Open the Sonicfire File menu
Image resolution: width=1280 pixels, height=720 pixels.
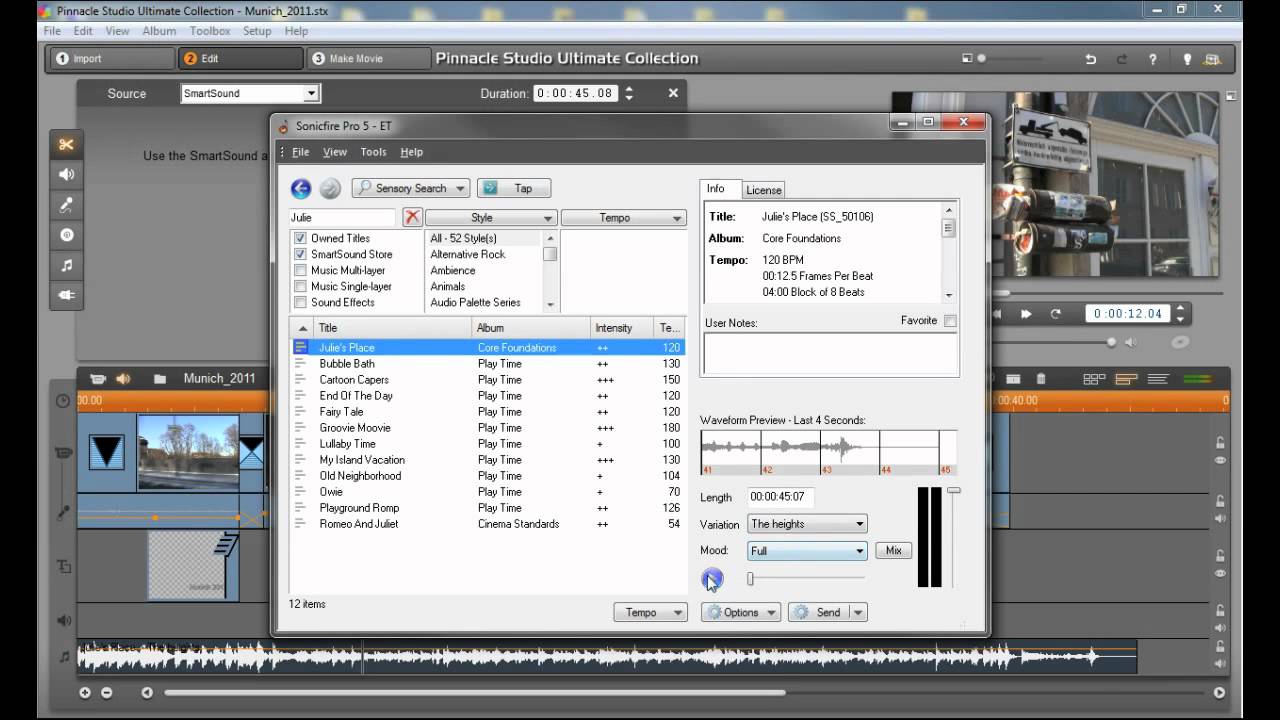click(300, 152)
